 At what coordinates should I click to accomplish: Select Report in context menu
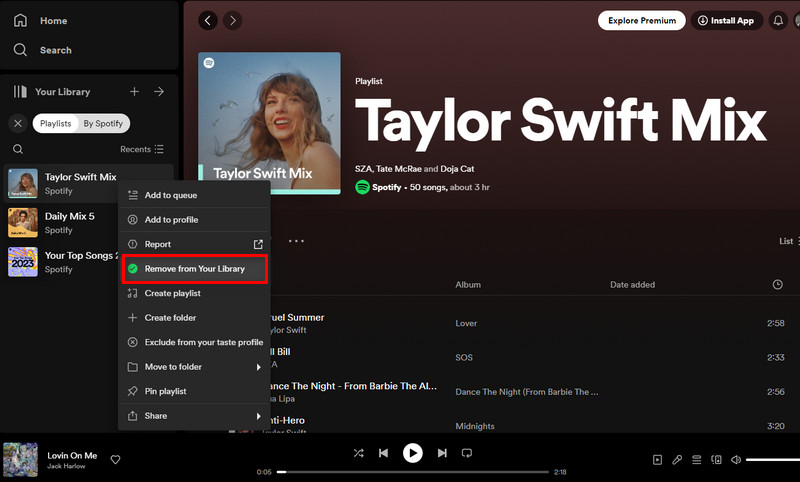pyautogui.click(x=194, y=244)
